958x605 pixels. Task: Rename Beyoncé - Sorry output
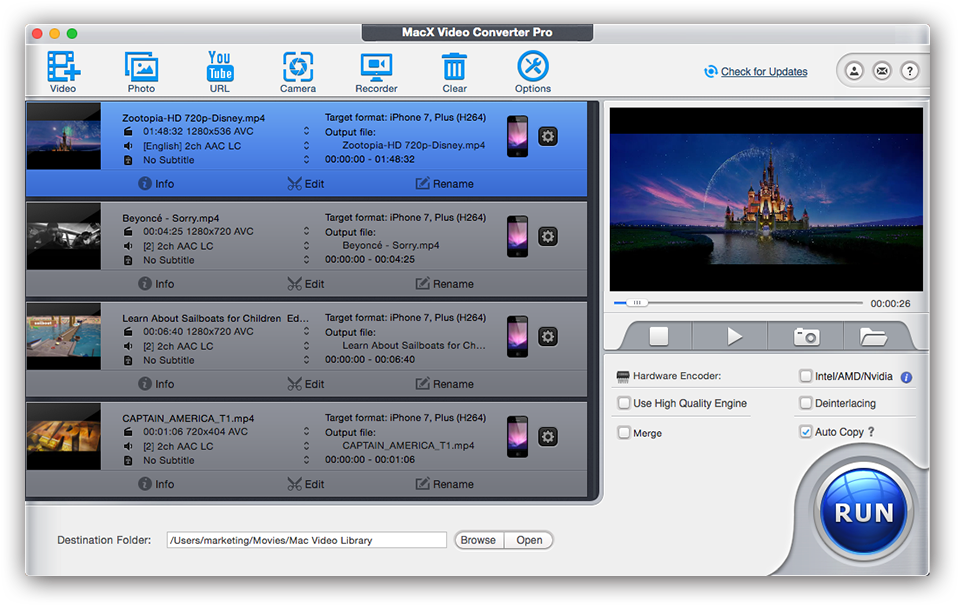[x=445, y=284]
